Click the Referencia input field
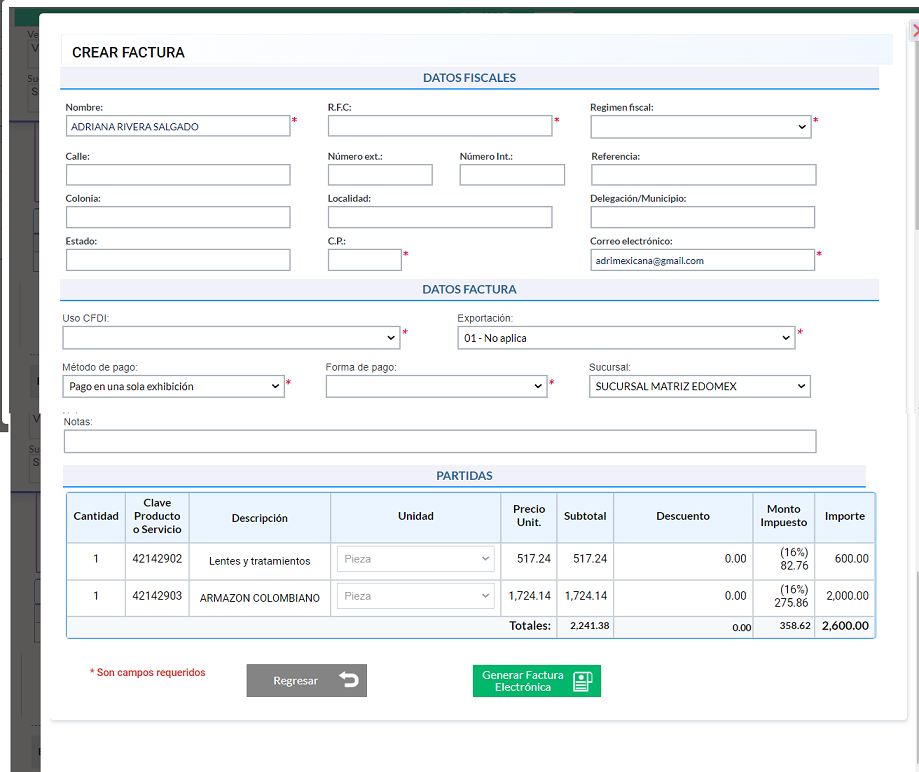Viewport: 919px width, 772px height. [703, 175]
